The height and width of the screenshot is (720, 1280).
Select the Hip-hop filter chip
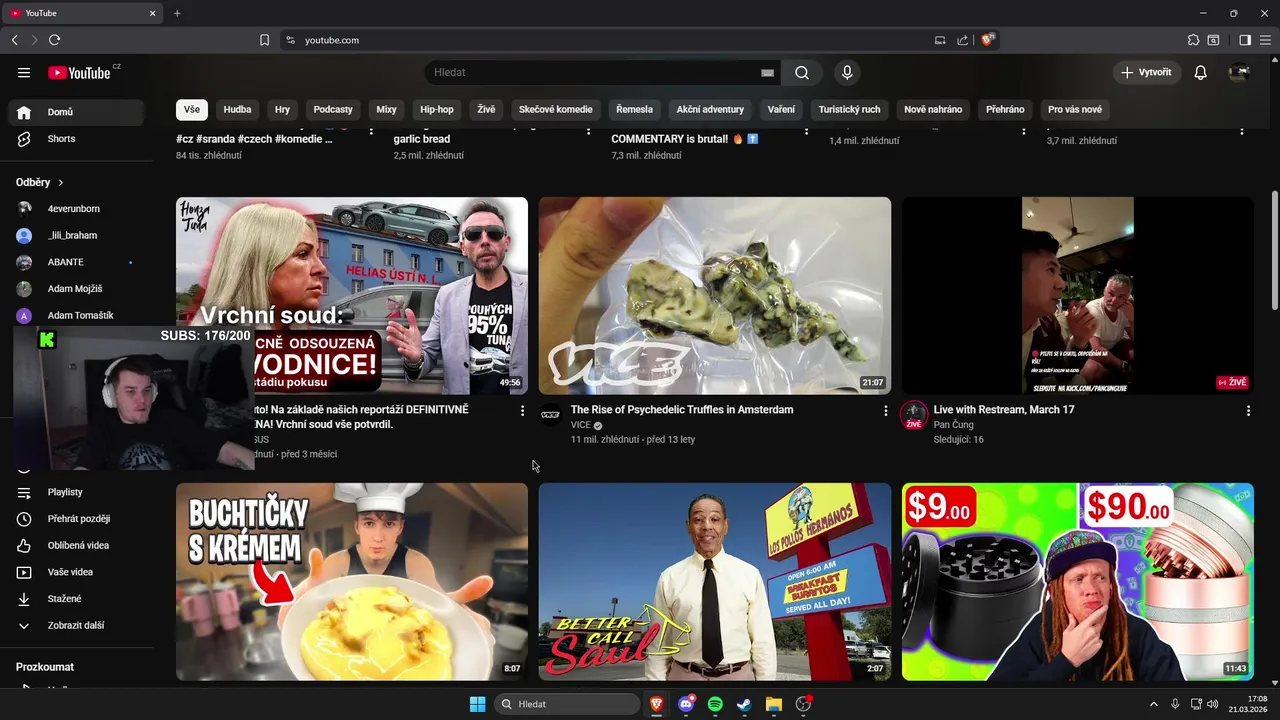pyautogui.click(x=437, y=110)
